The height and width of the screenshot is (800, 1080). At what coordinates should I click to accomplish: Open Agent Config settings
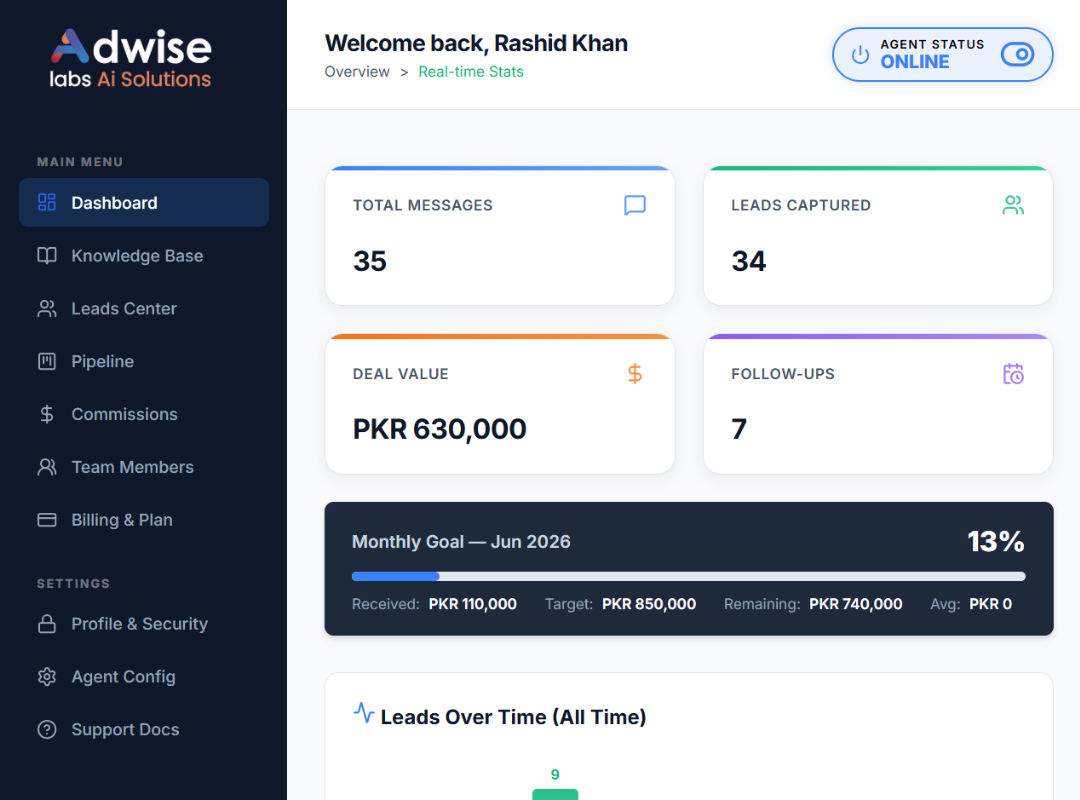click(144, 677)
